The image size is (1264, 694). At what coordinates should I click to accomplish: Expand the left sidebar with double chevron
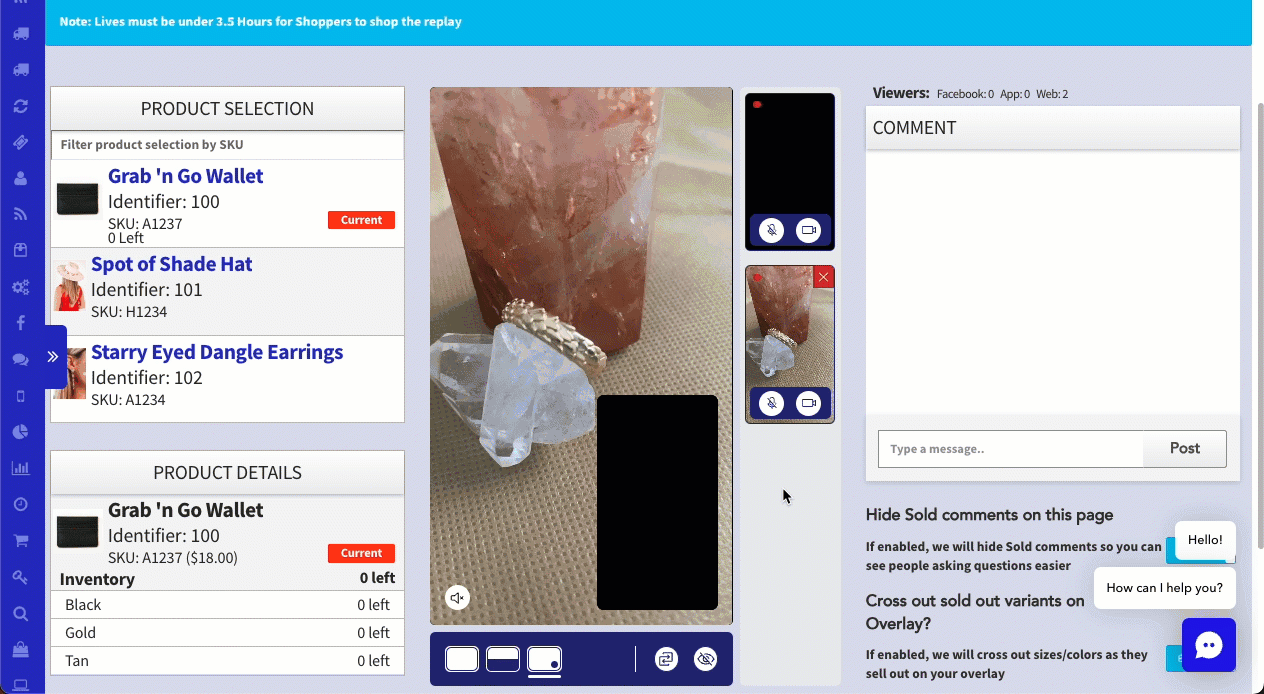point(53,356)
